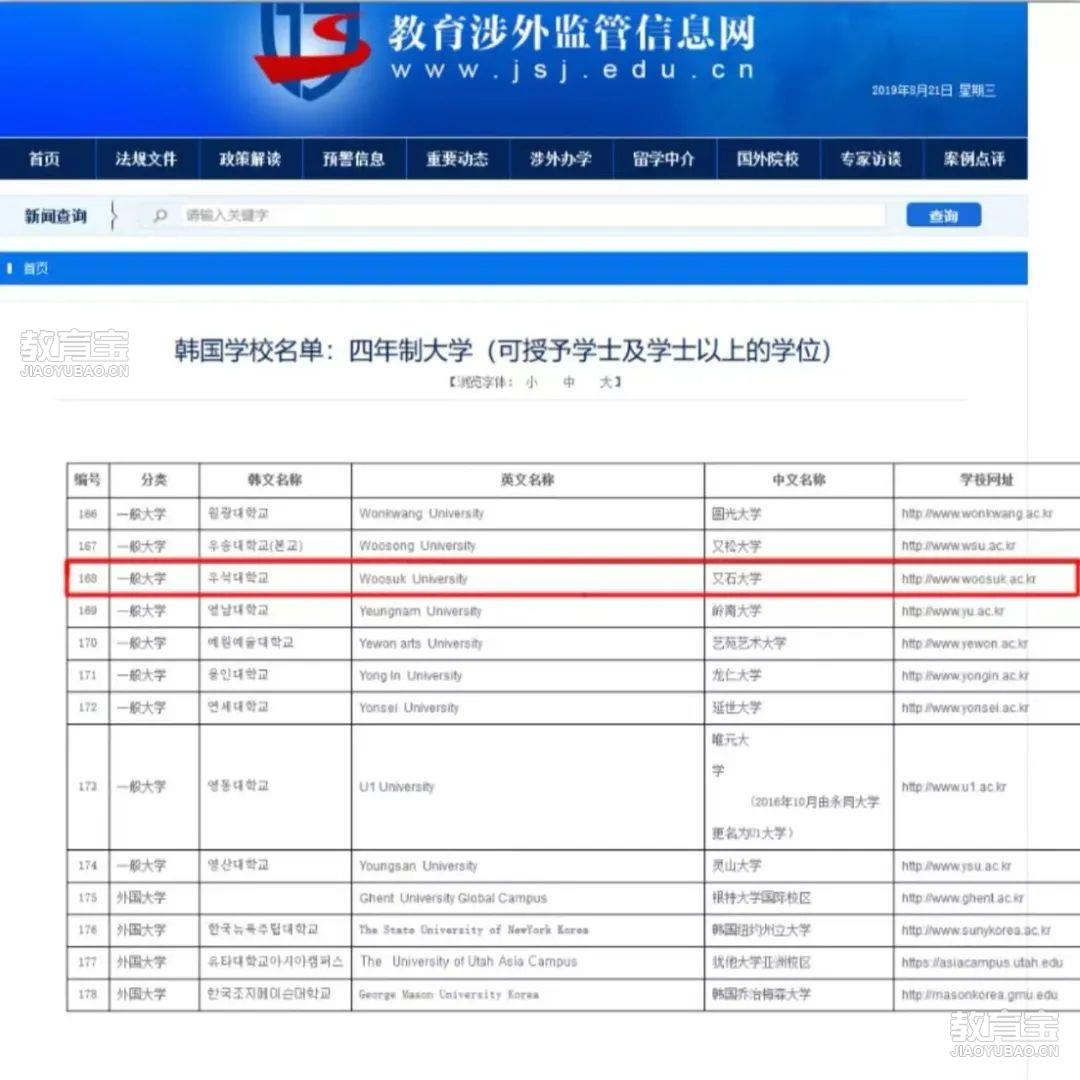Click the 灵山大学 Chinese name cell
The image size is (1080, 1080).
point(799,866)
